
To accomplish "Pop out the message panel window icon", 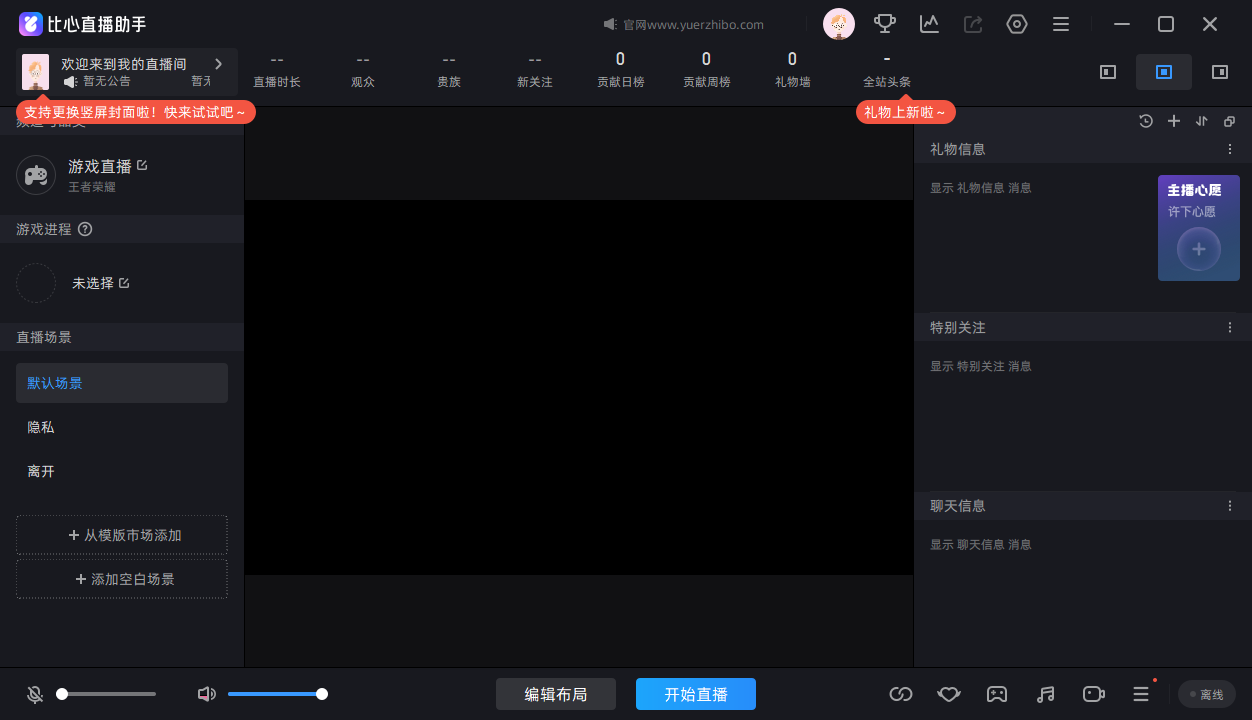I will (x=1230, y=121).
